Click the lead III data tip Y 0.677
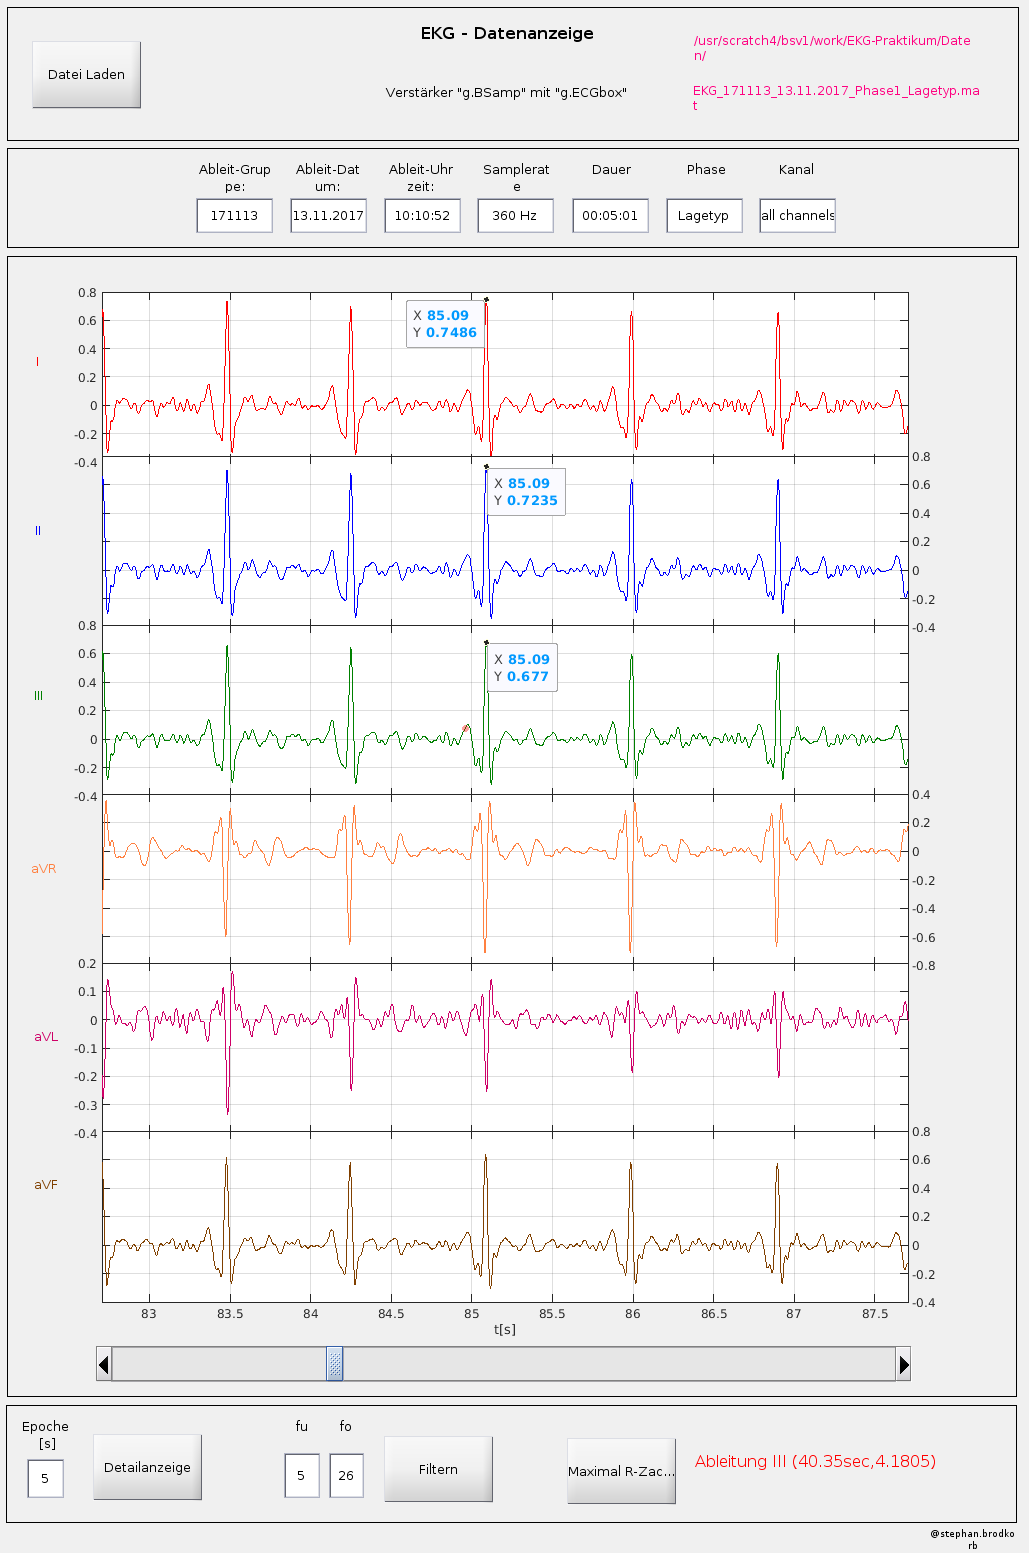The width and height of the screenshot is (1029, 1553). [x=522, y=668]
